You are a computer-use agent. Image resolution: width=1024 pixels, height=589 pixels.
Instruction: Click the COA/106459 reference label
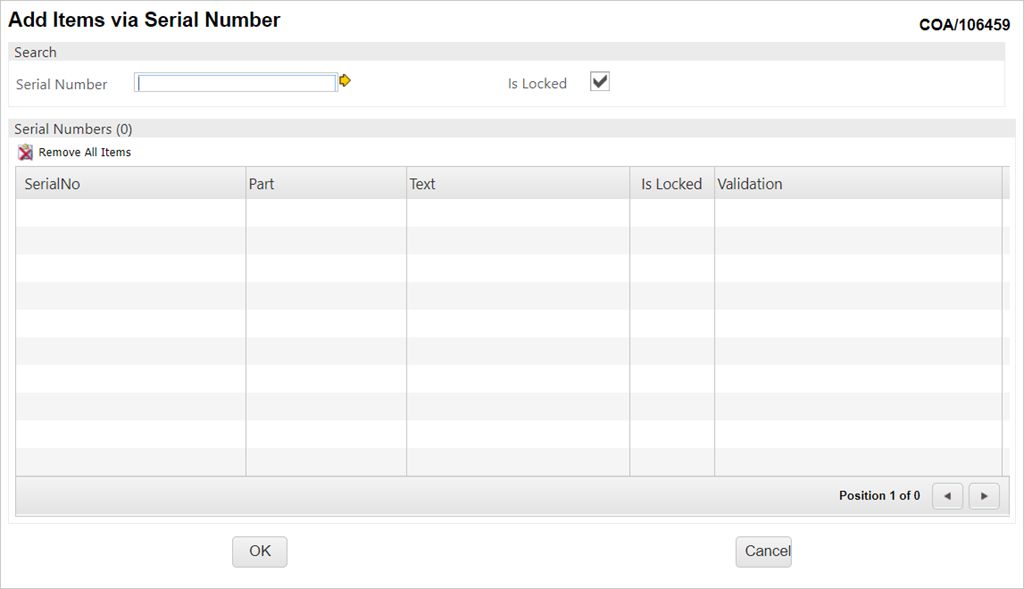click(x=964, y=25)
